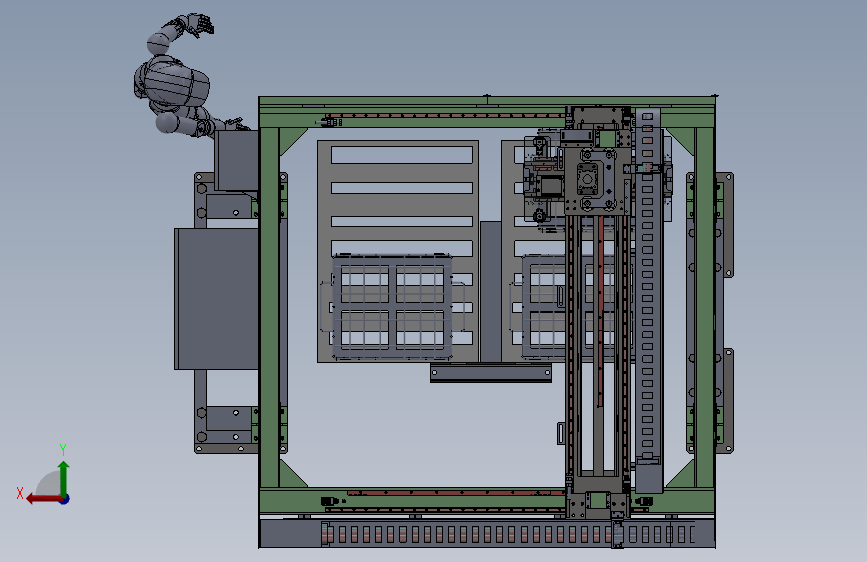
Task: Select the left wire basket tray
Action: (392, 306)
